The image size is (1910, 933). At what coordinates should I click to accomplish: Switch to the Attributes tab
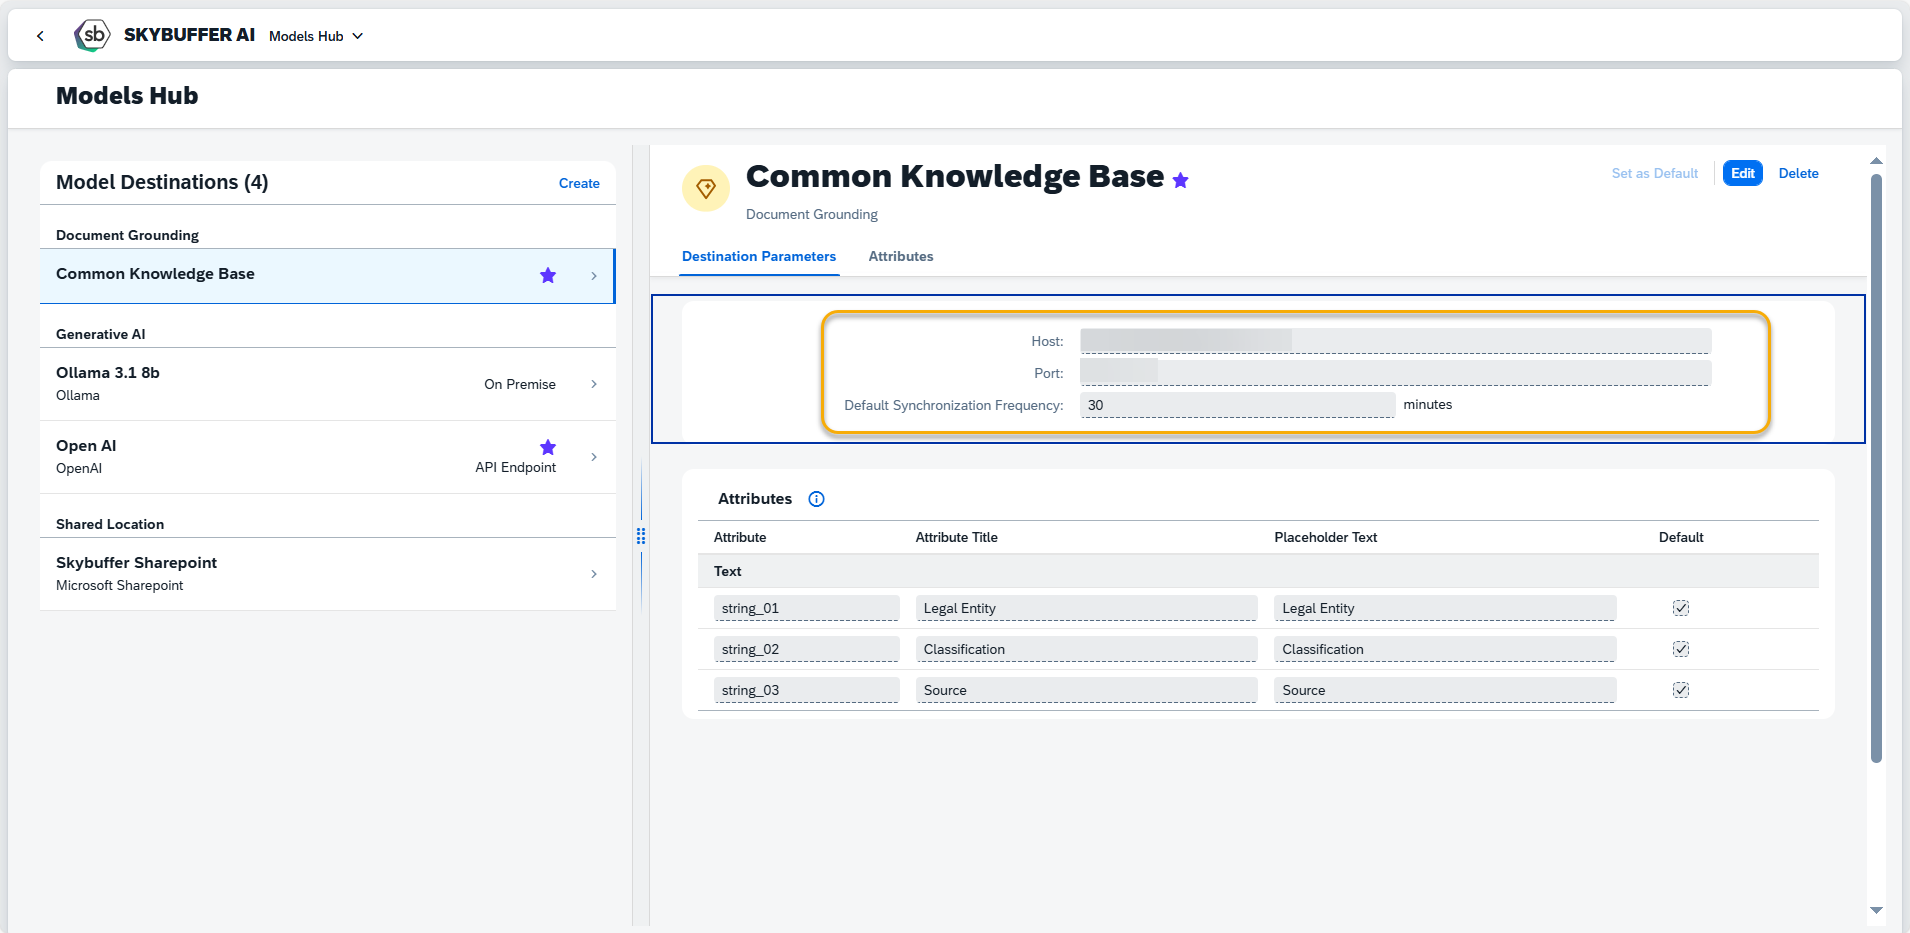901,256
